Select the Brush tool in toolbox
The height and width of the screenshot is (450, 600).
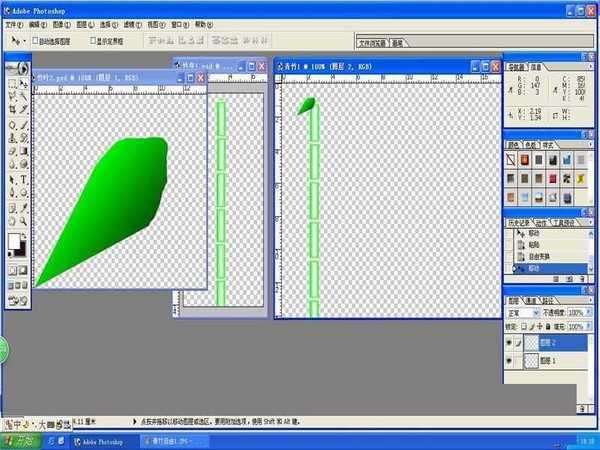coord(24,125)
